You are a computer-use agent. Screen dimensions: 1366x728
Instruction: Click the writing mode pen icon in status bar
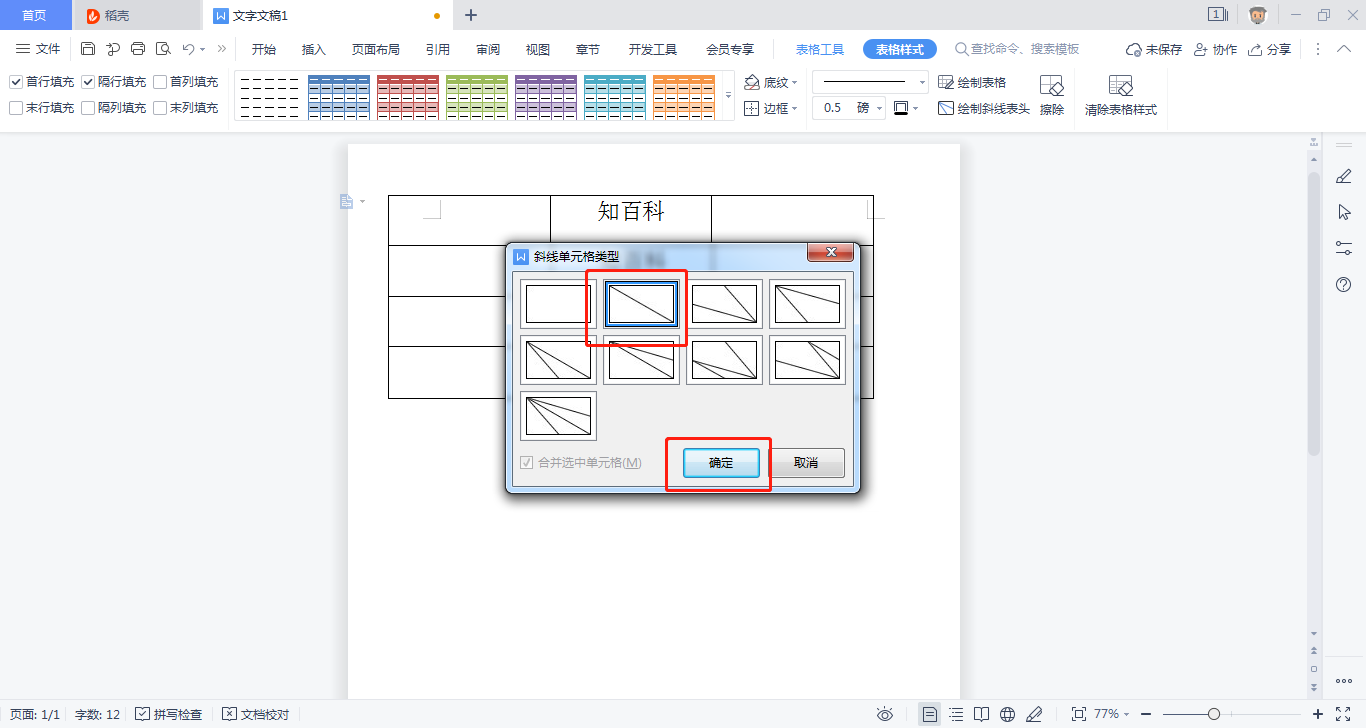pyautogui.click(x=1034, y=714)
